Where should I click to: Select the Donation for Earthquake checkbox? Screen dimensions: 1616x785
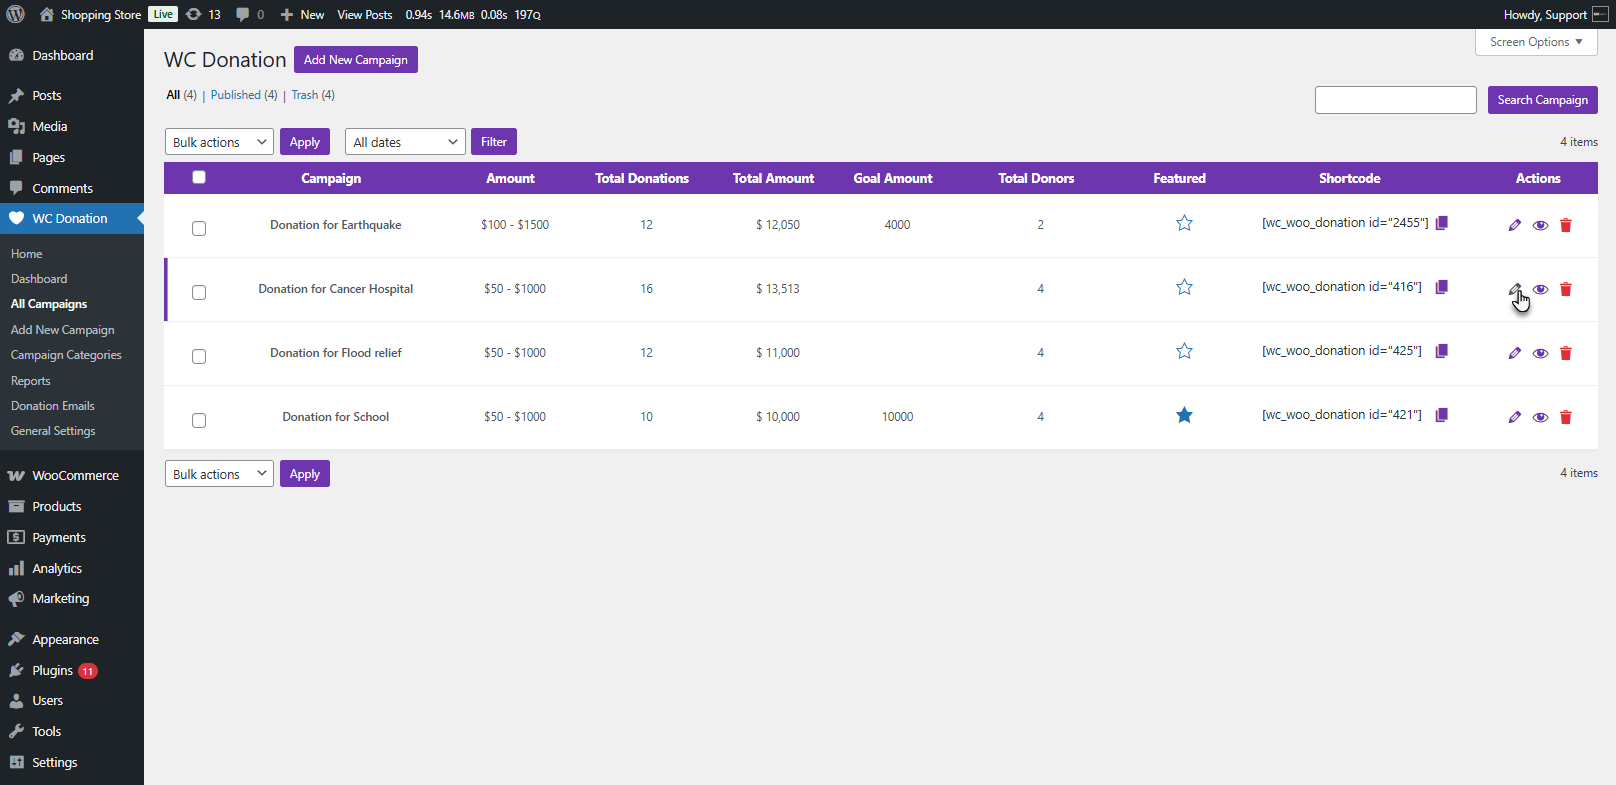[x=199, y=228]
